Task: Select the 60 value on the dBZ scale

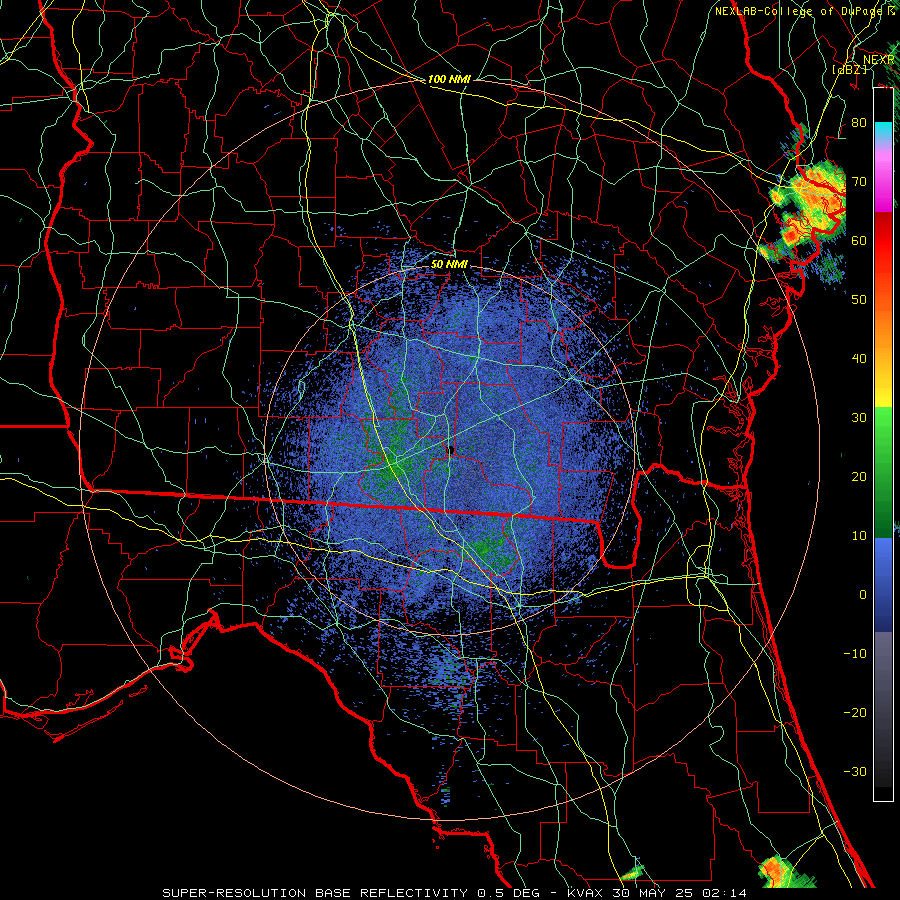Action: click(x=859, y=241)
